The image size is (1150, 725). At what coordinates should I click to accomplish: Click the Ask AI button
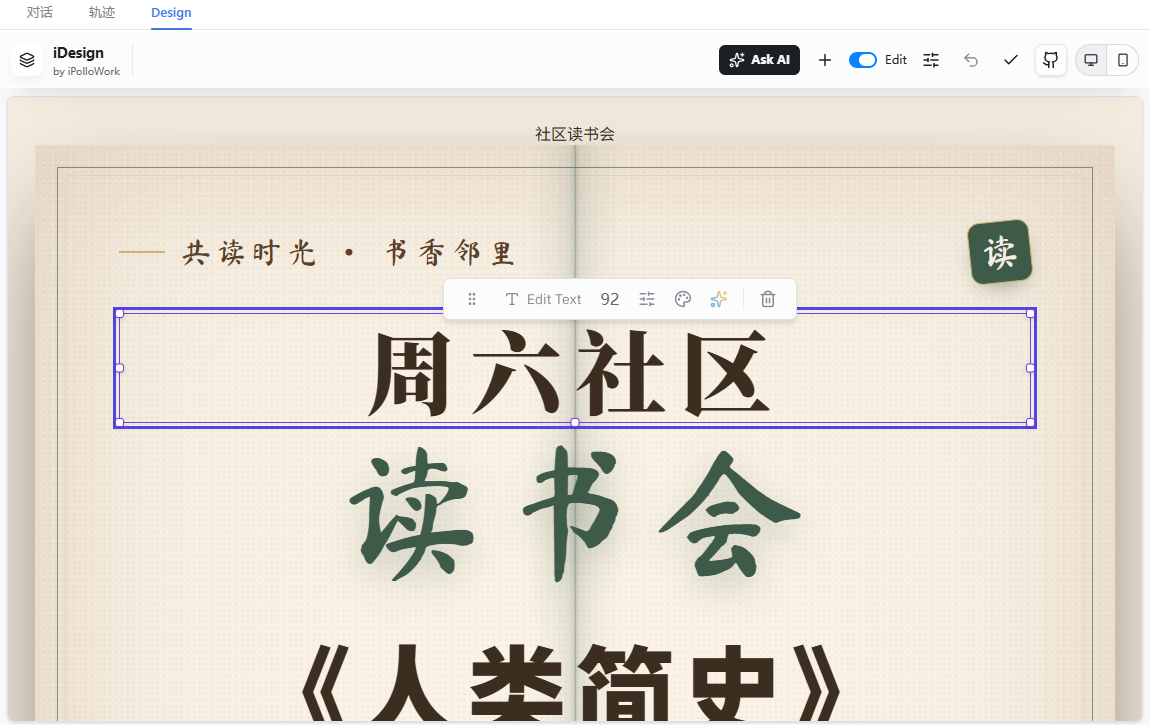click(x=759, y=60)
